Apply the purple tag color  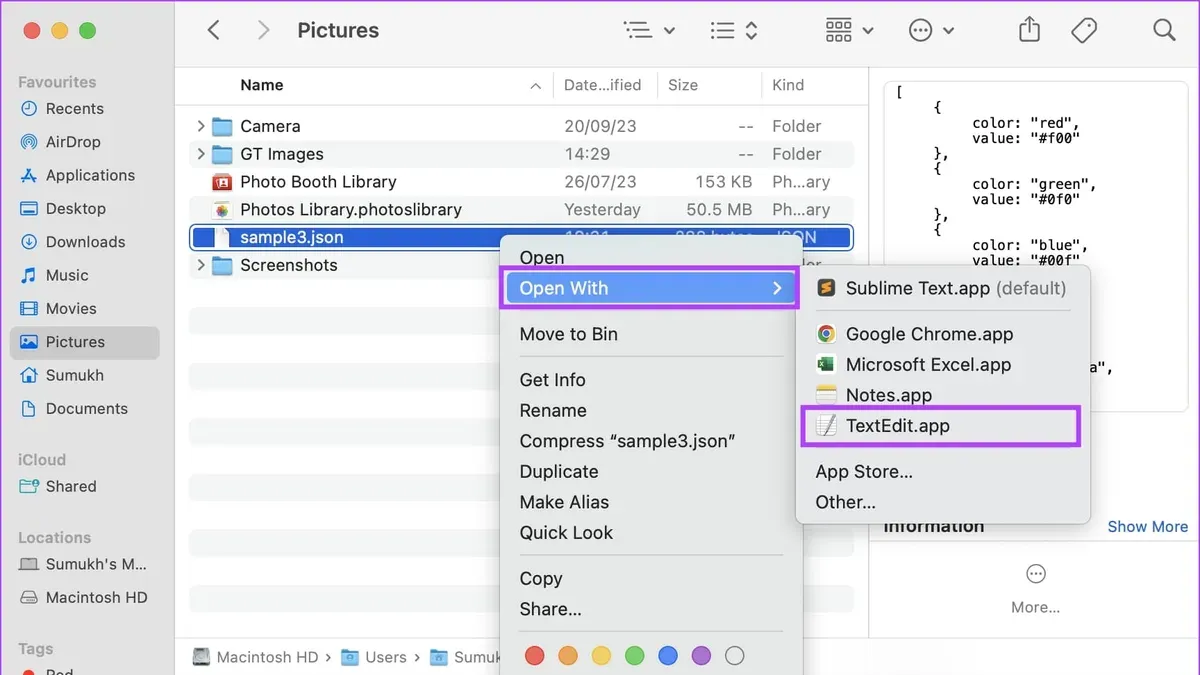click(x=701, y=656)
